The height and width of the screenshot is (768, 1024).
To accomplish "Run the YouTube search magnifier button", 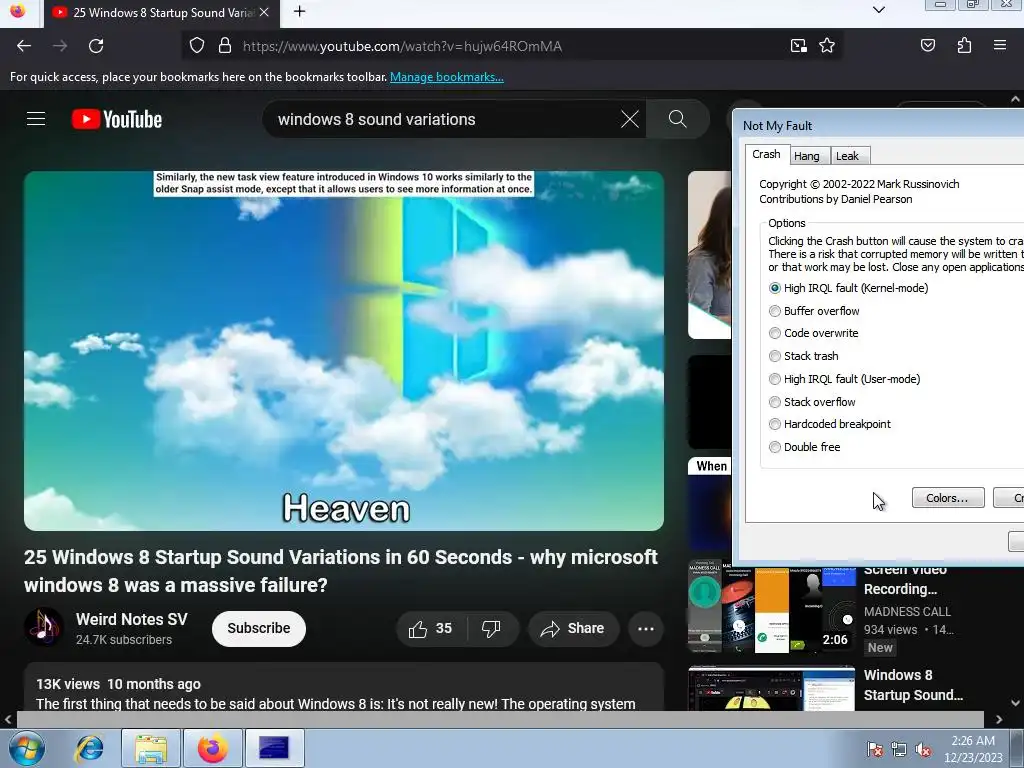I will point(677,119).
